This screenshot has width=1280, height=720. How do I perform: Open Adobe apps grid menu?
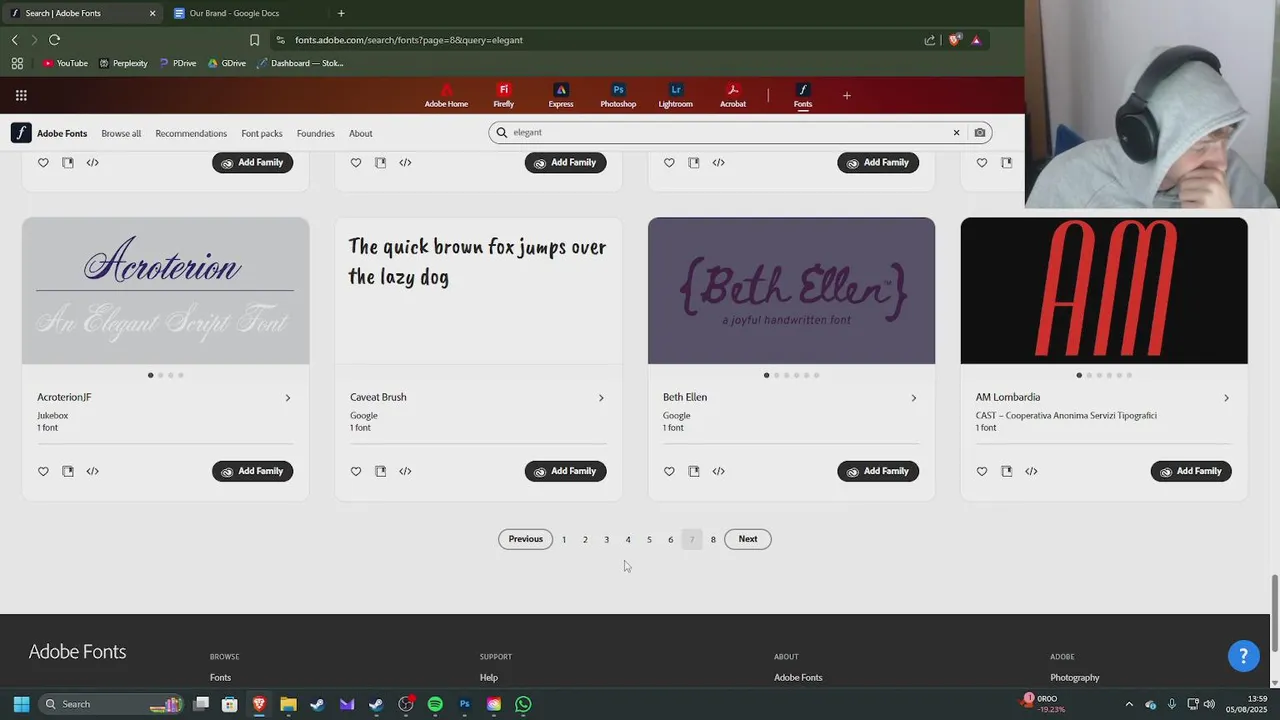21,96
